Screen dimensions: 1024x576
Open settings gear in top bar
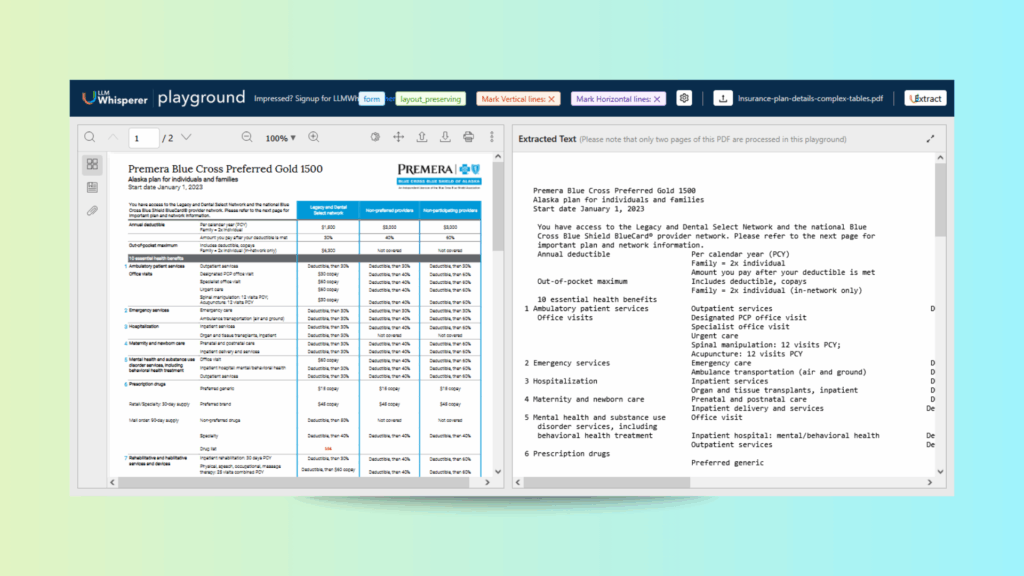(684, 98)
